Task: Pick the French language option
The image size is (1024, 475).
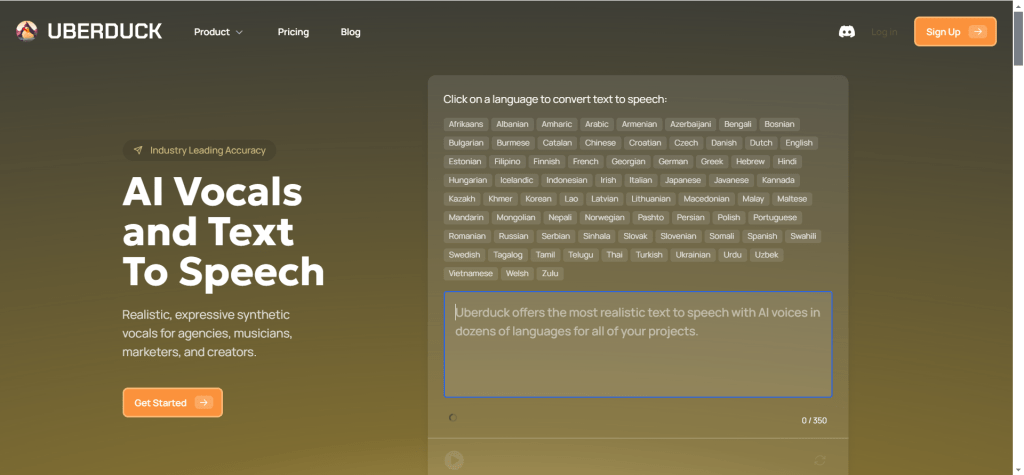Action: click(585, 161)
